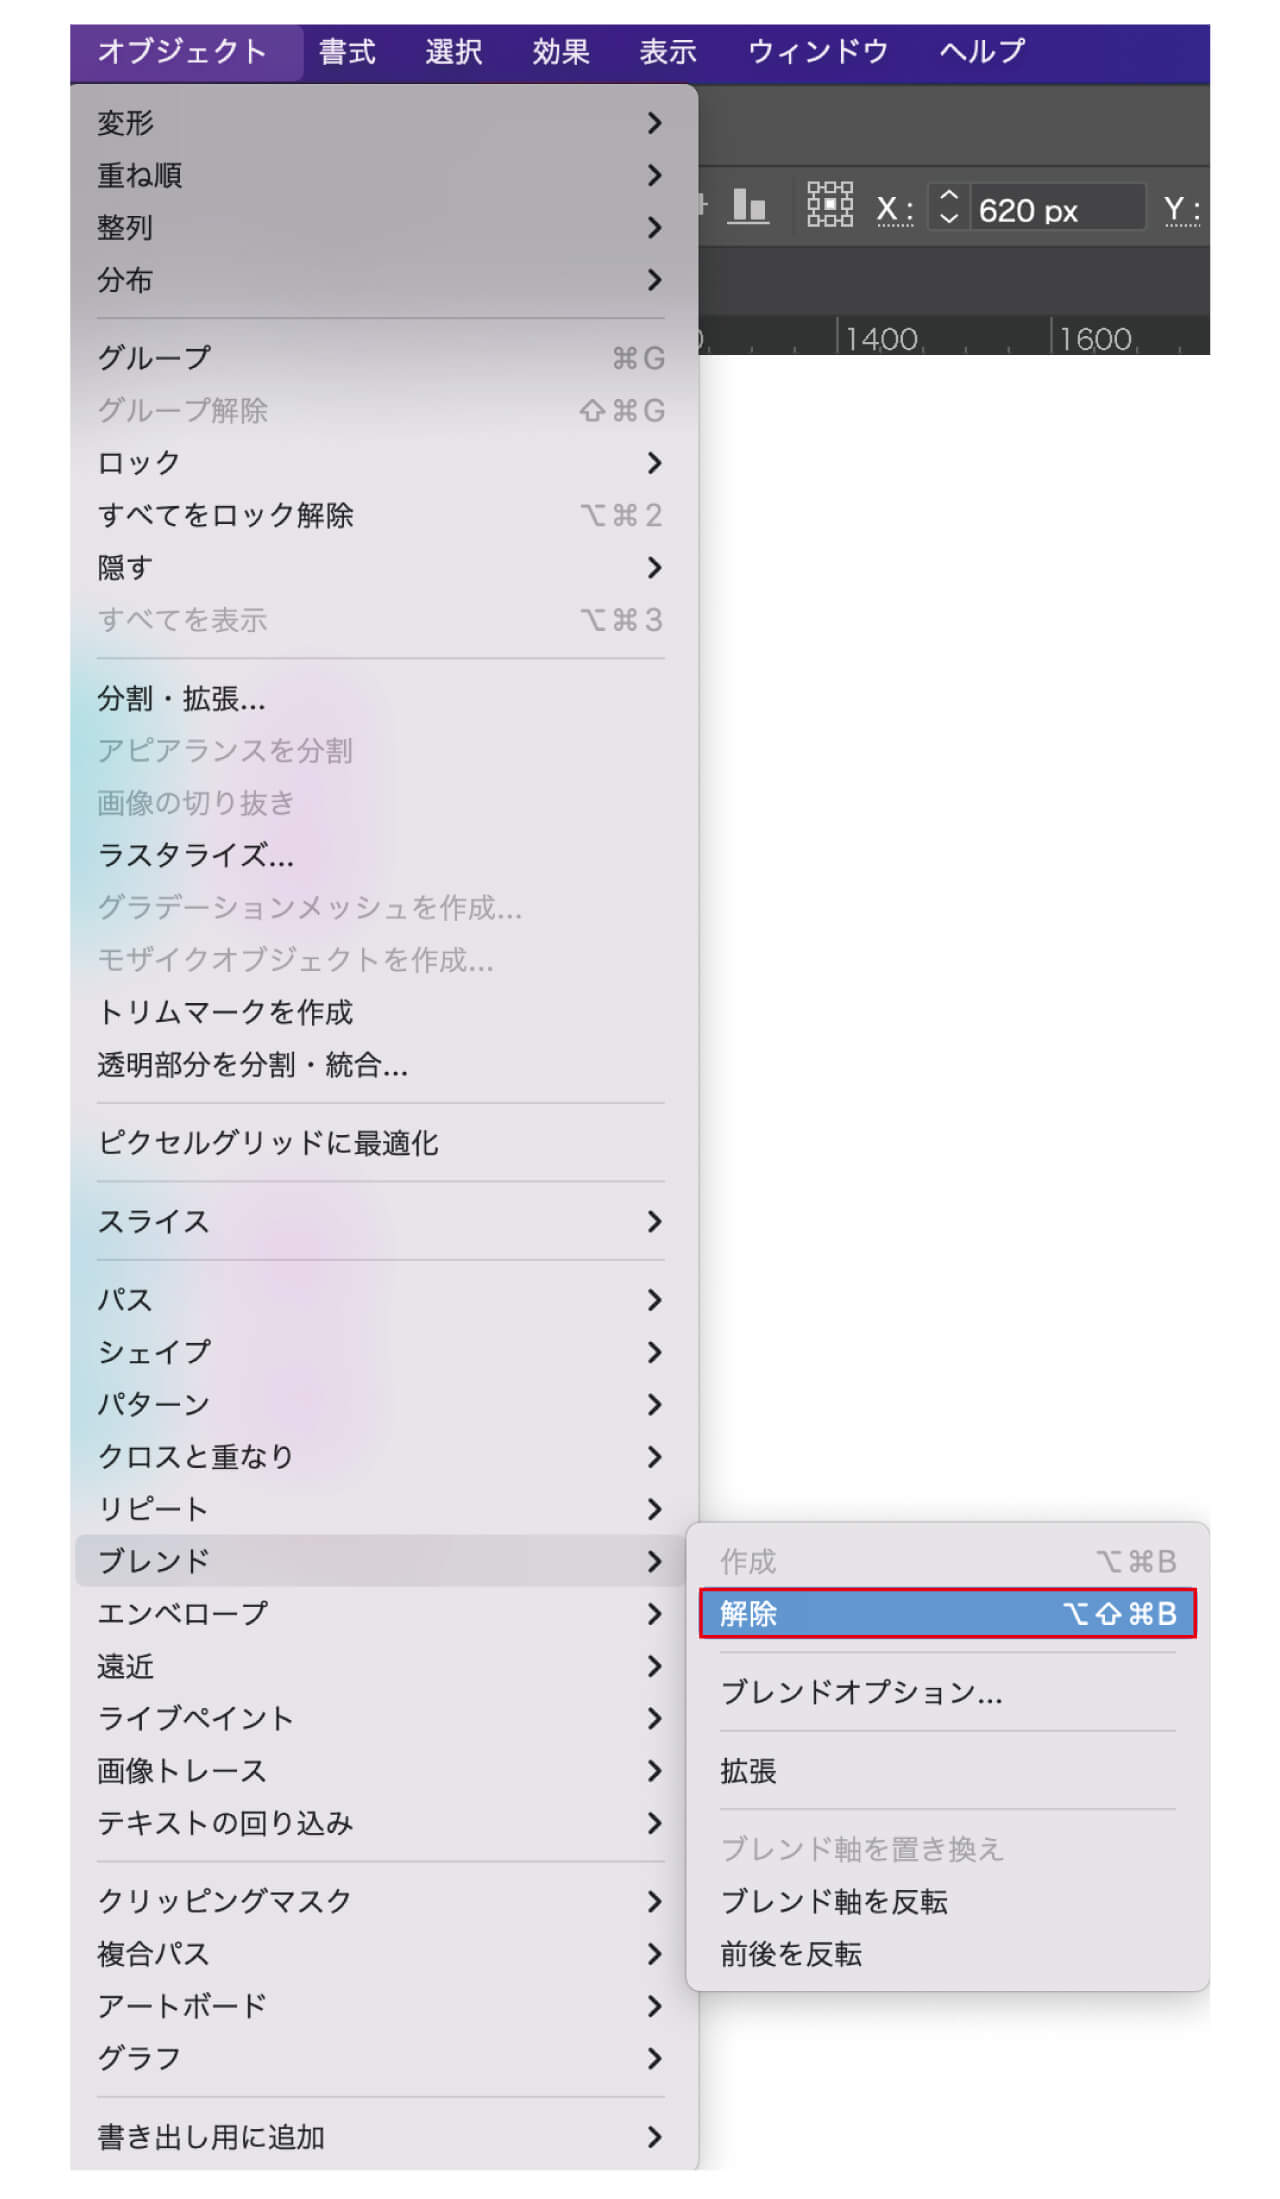Choose 透明部分を分割・統合...
This screenshot has width=1280, height=2199.
pos(380,1065)
